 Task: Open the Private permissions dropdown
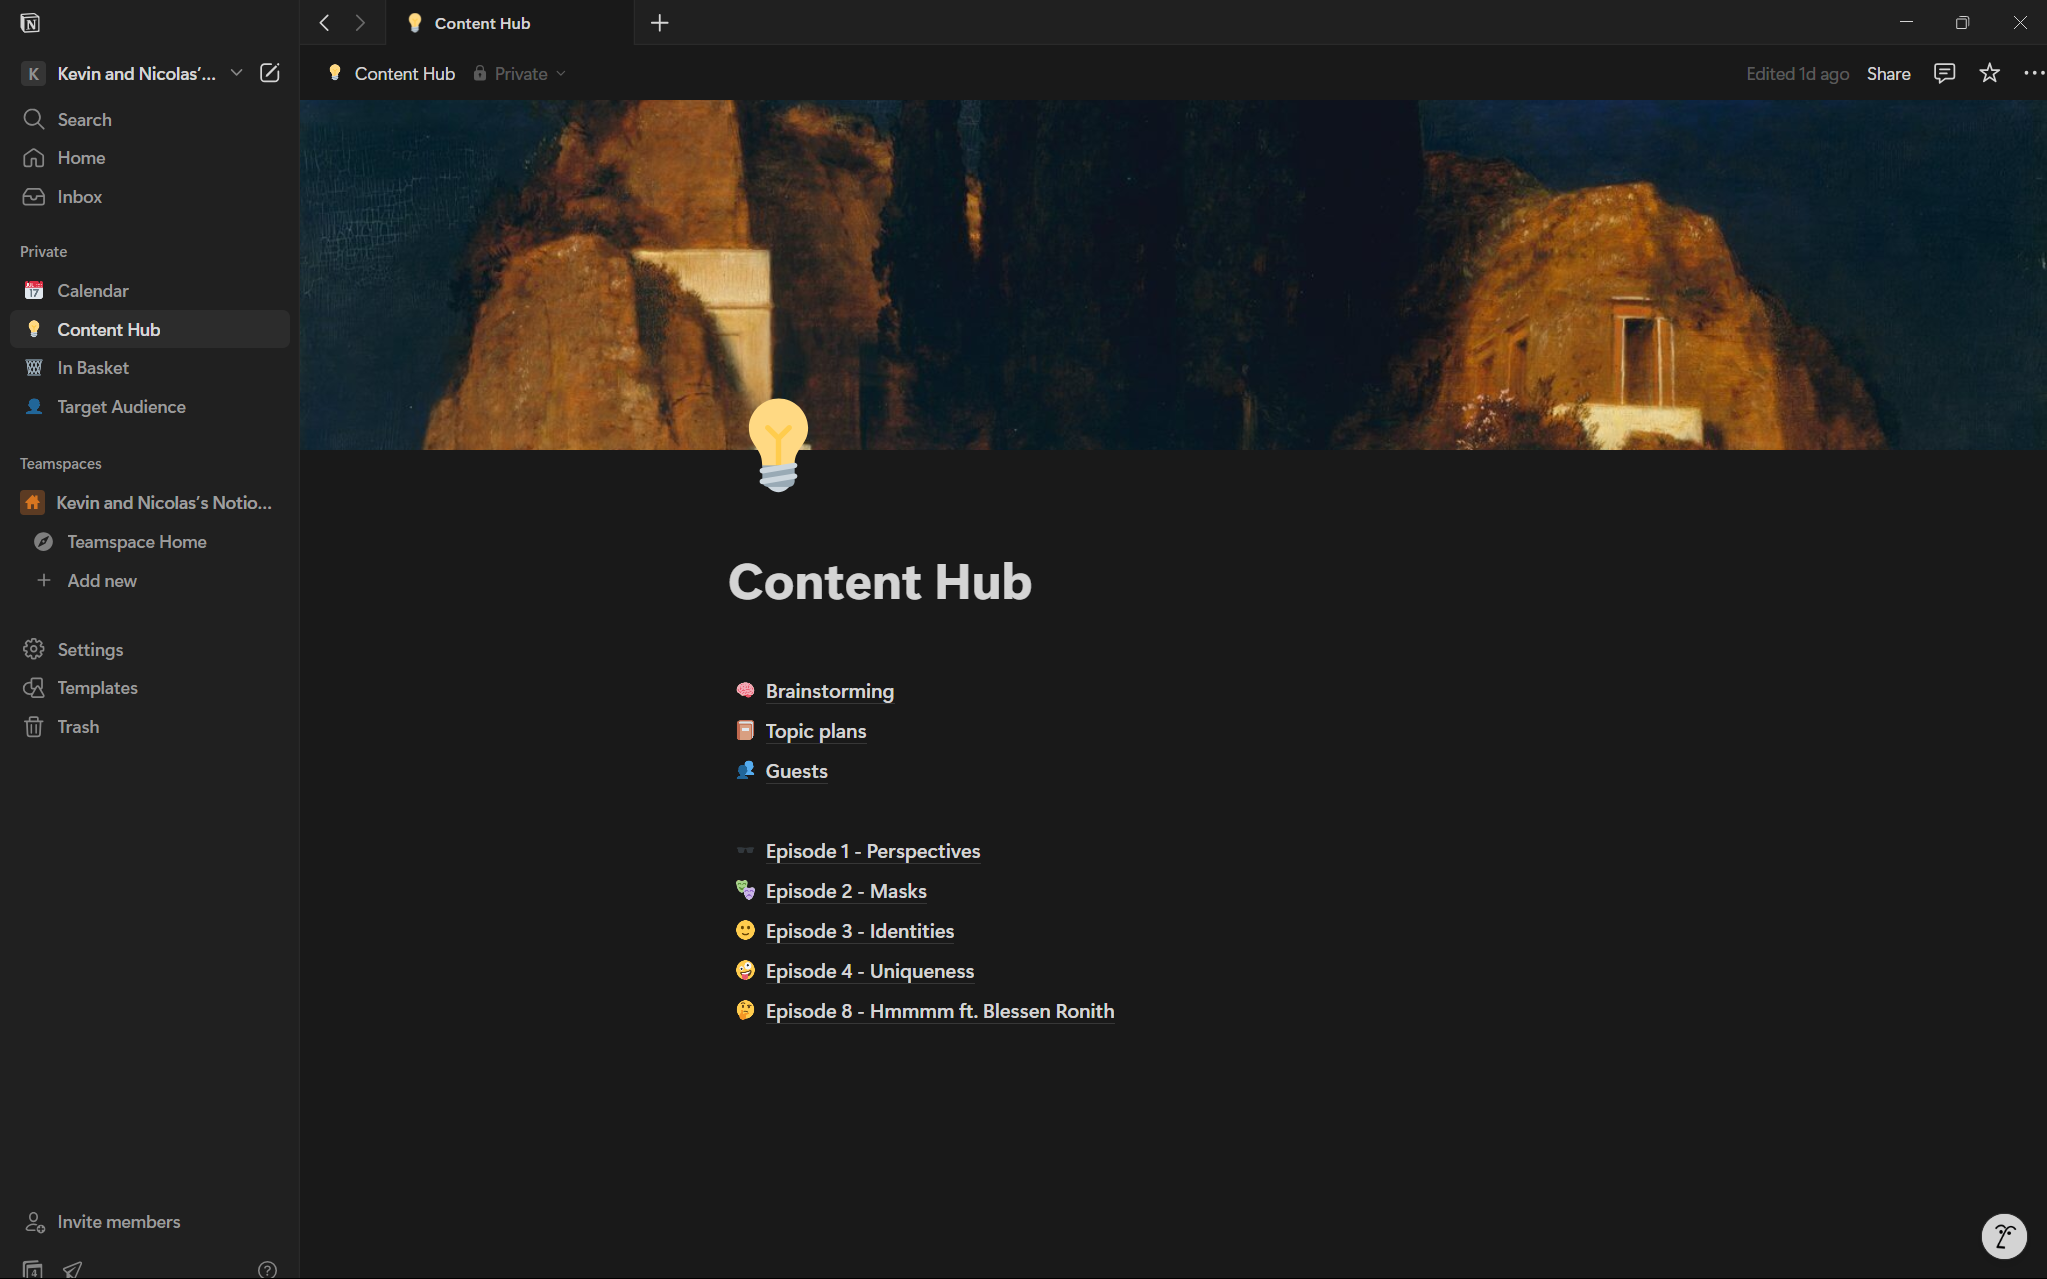point(520,73)
